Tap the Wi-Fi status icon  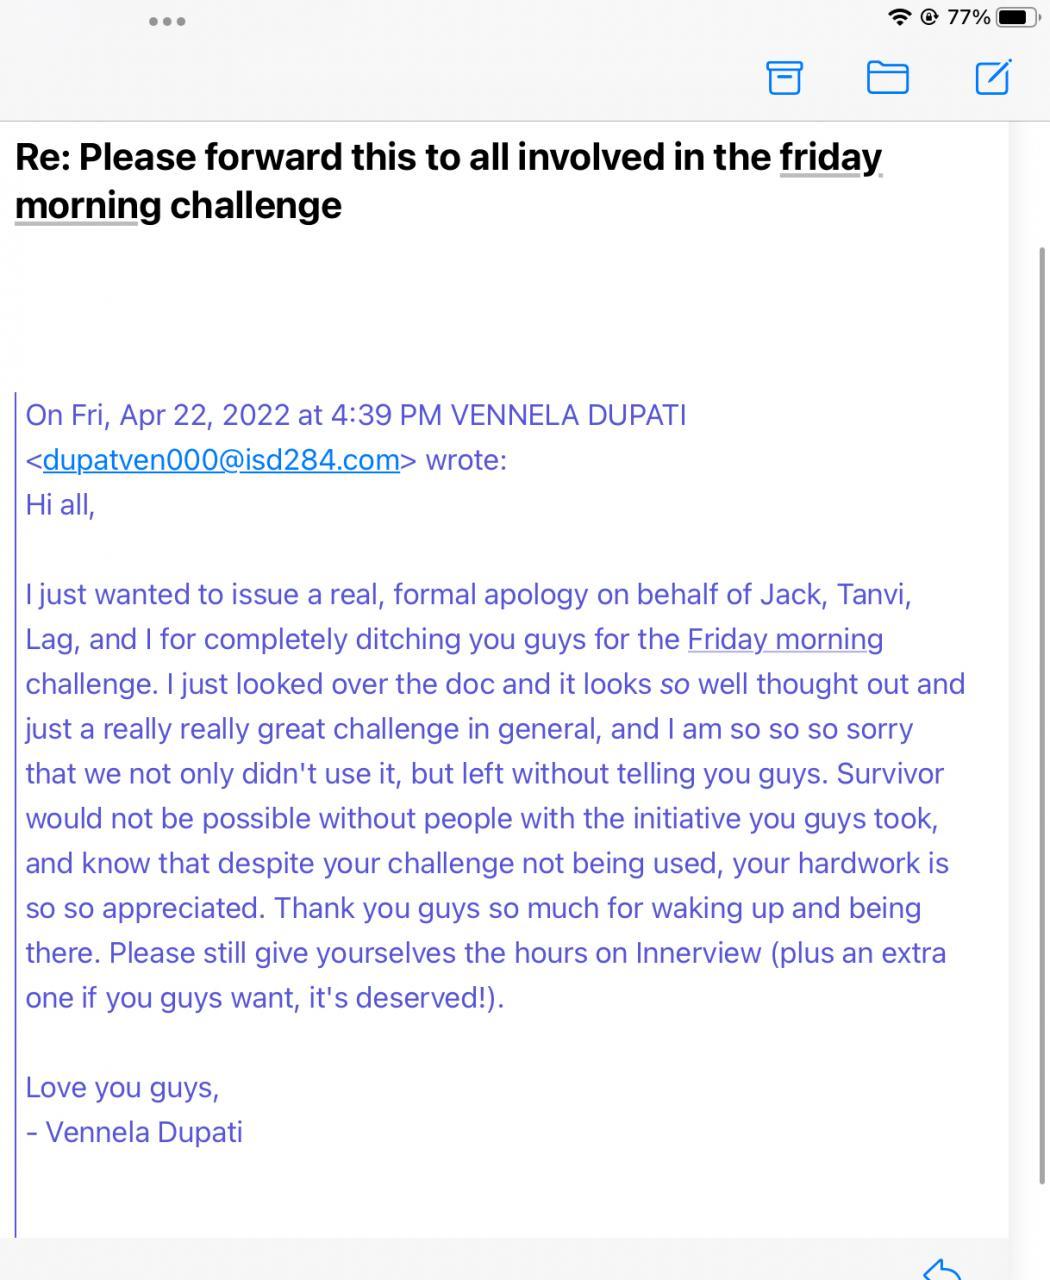(x=899, y=17)
